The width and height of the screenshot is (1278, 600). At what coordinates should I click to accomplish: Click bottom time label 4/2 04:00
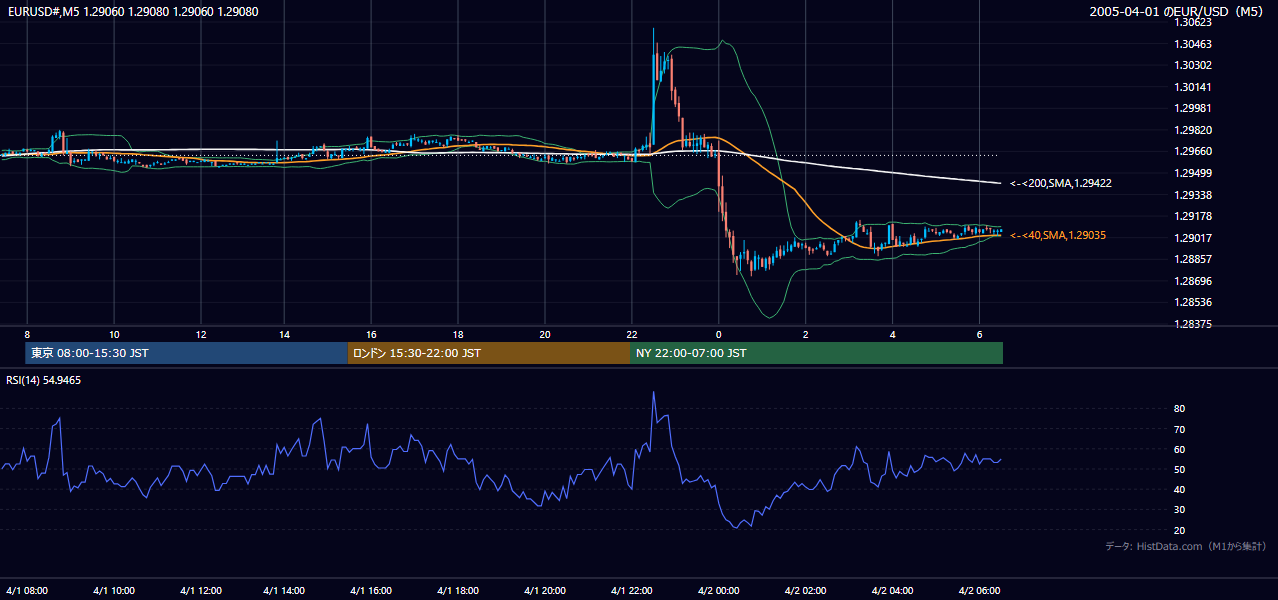pyautogui.click(x=892, y=590)
